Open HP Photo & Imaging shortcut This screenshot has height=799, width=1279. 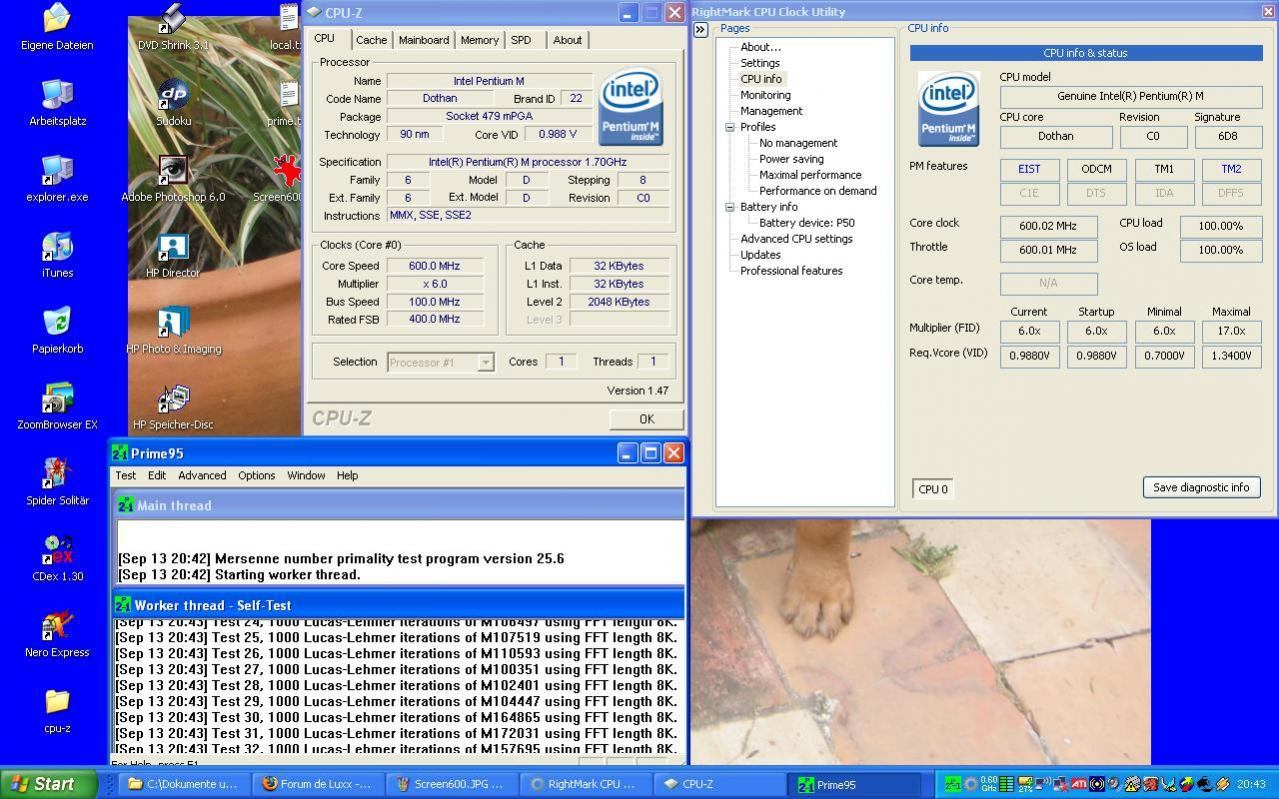(173, 330)
